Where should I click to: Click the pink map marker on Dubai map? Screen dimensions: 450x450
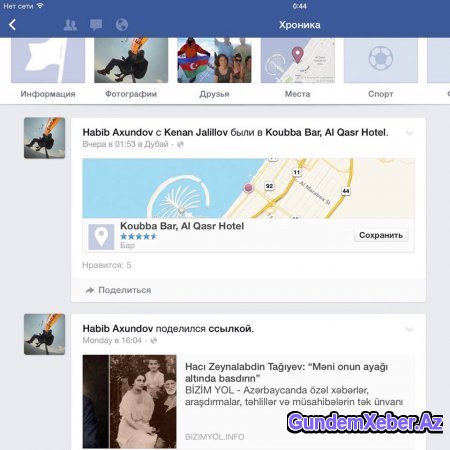pyautogui.click(x=248, y=188)
